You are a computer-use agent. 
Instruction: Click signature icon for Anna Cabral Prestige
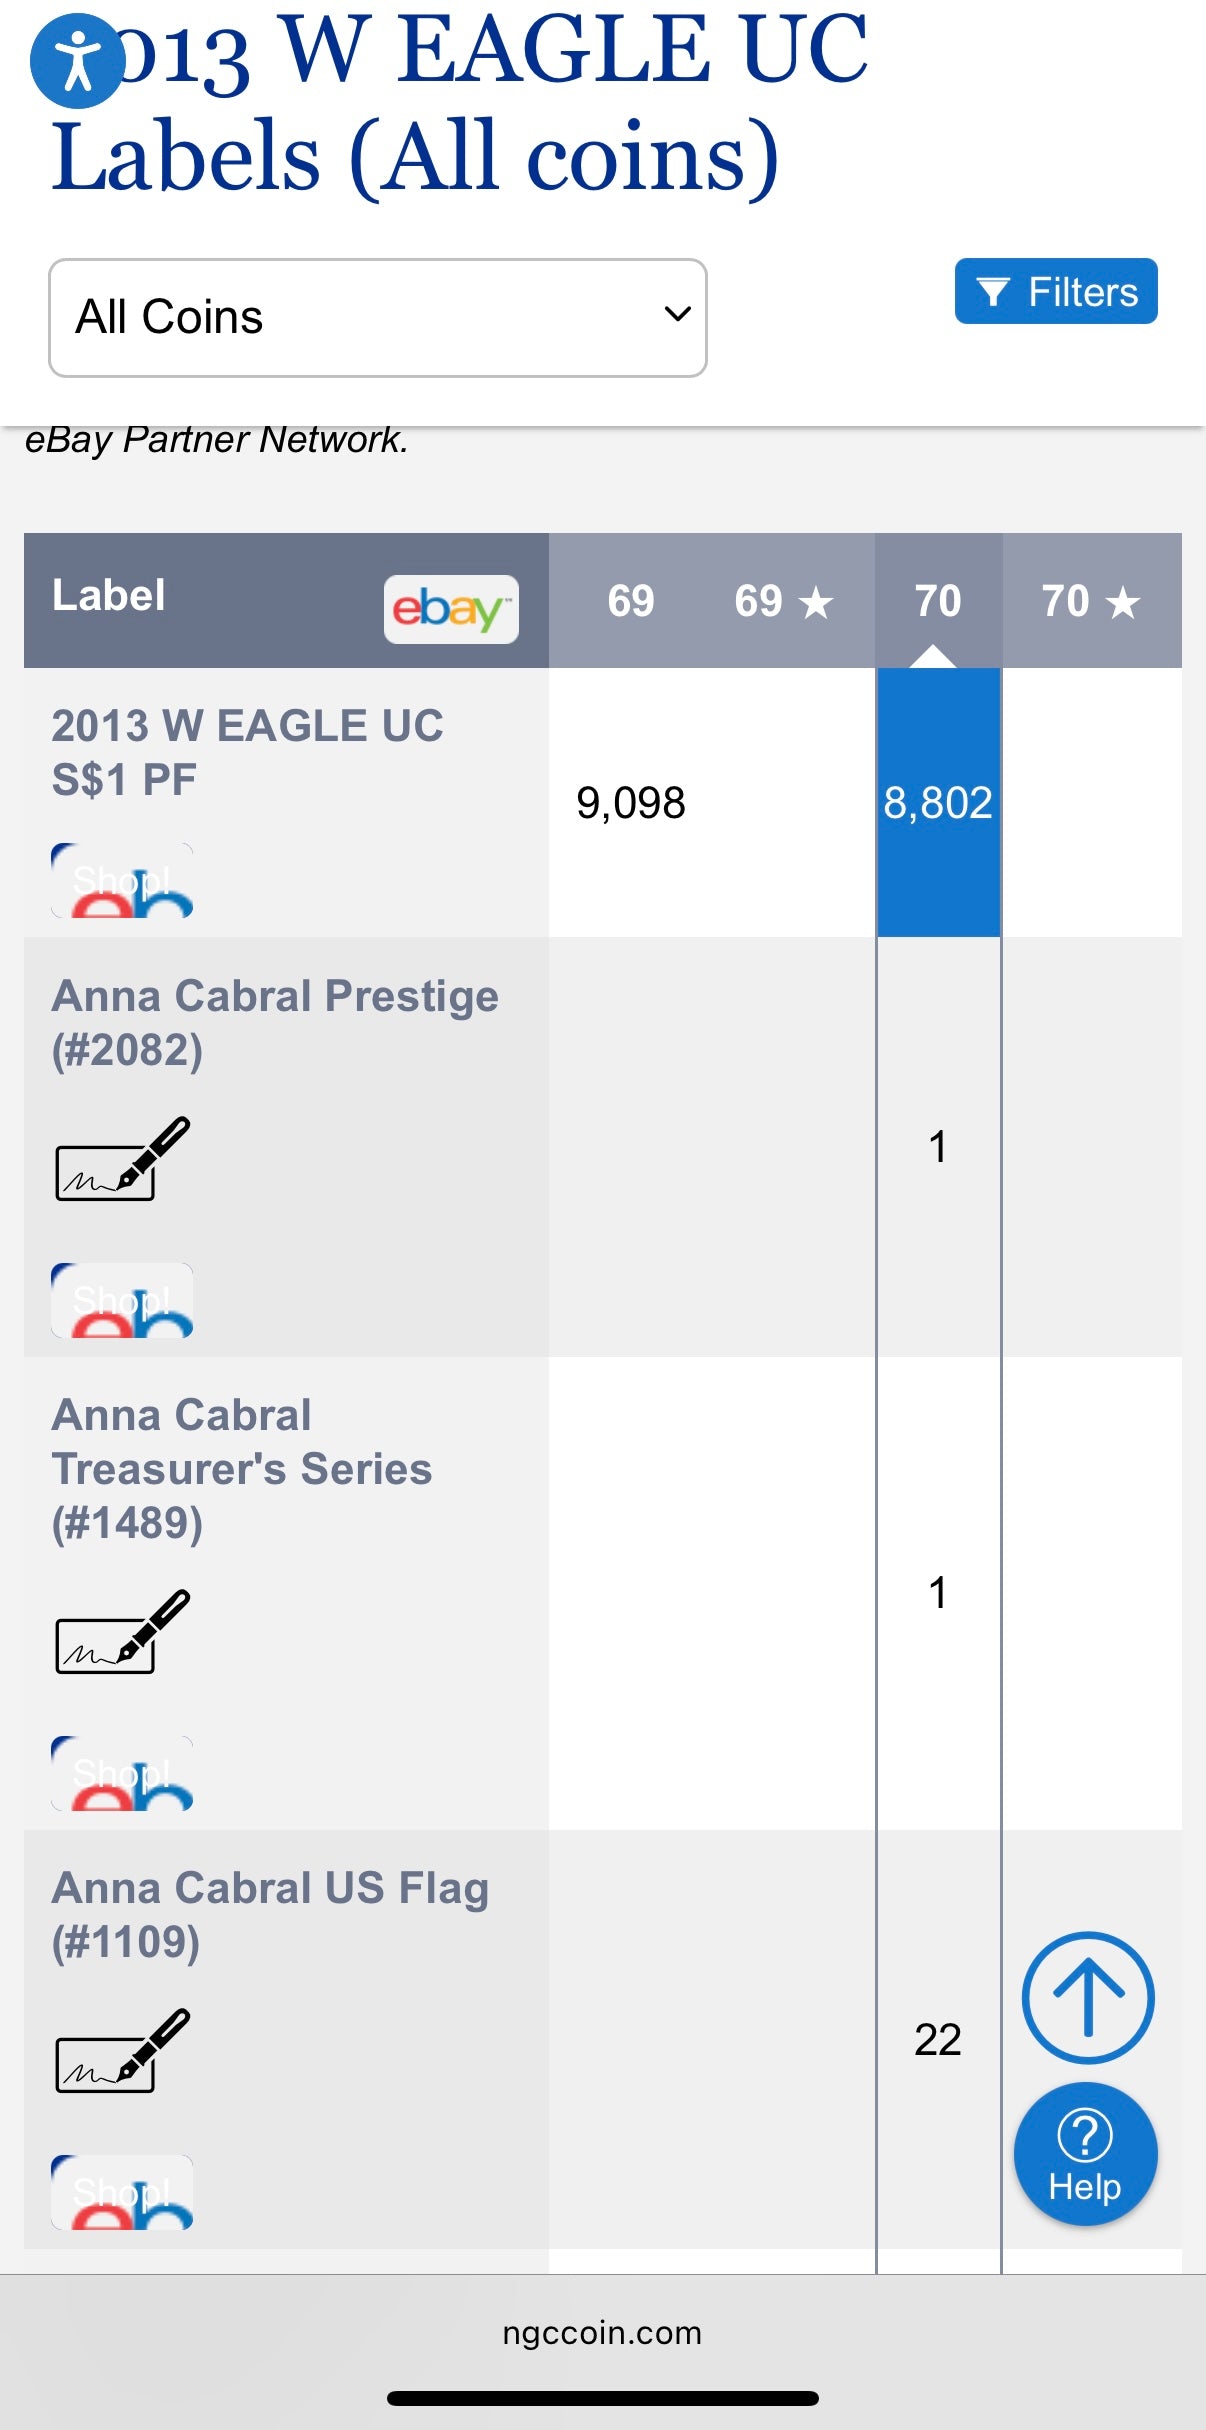tap(122, 1159)
